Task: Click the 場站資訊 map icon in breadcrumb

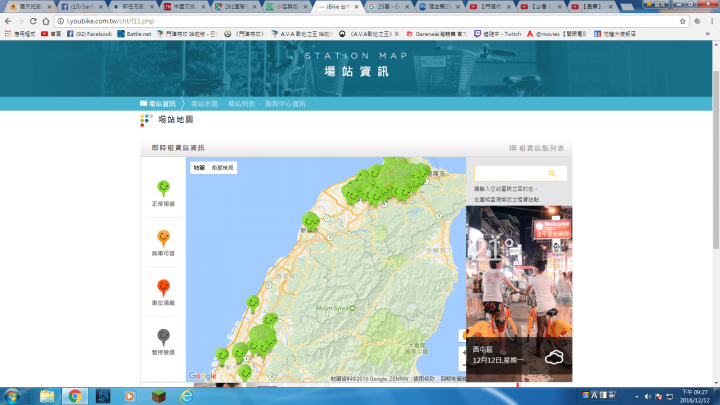Action: (x=144, y=104)
